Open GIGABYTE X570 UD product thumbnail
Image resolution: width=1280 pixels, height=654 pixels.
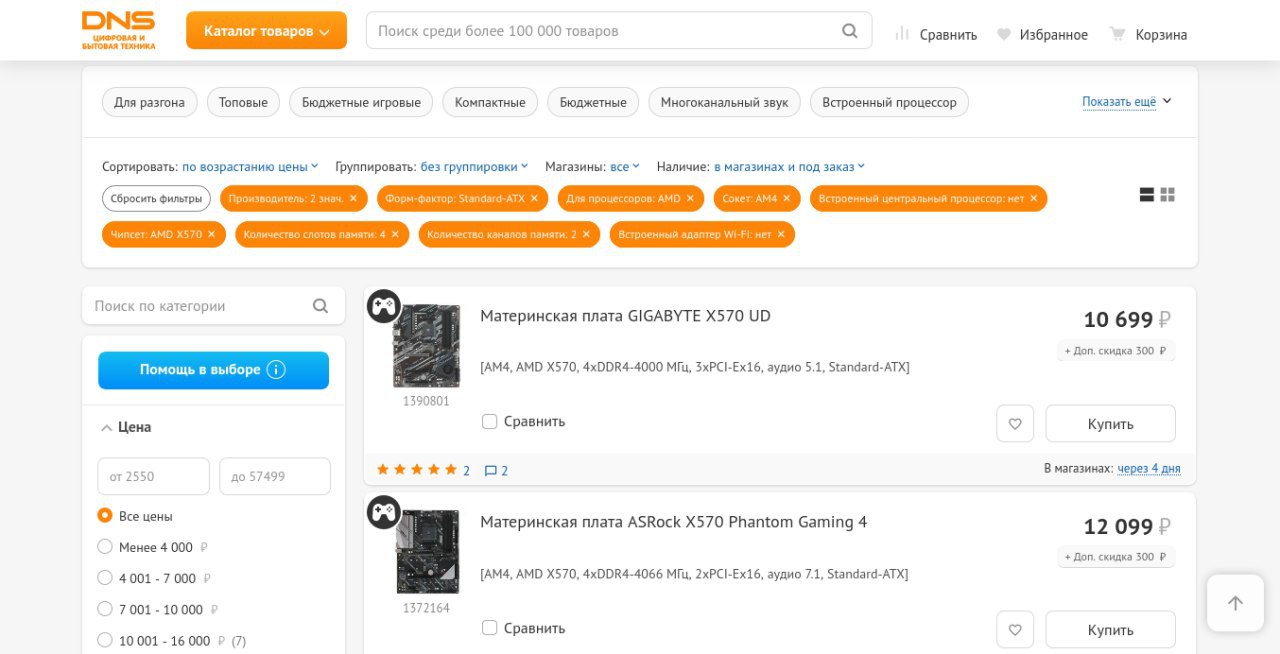tap(426, 346)
